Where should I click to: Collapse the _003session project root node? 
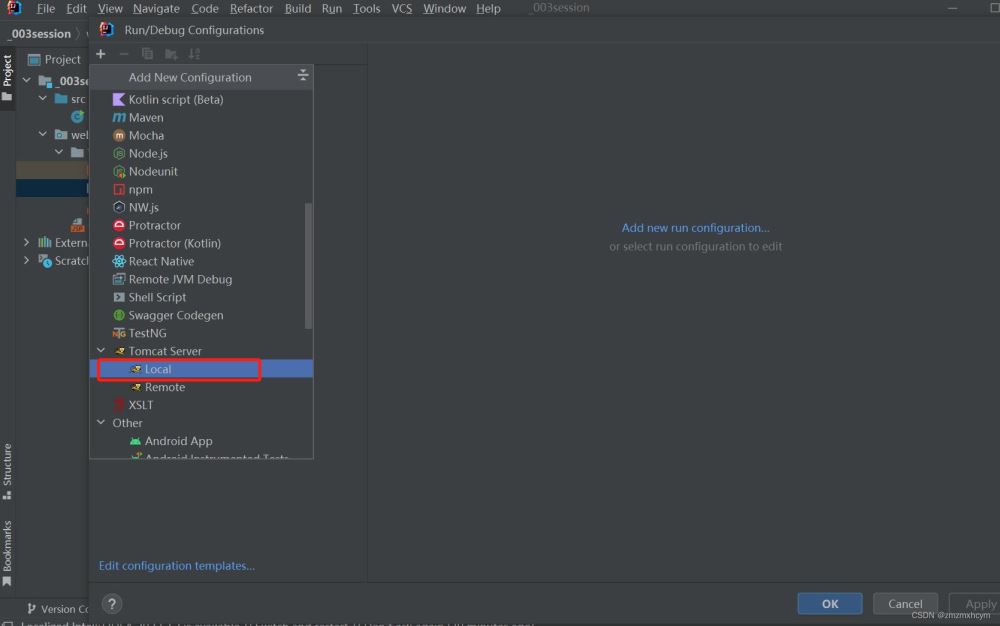[x=27, y=80]
